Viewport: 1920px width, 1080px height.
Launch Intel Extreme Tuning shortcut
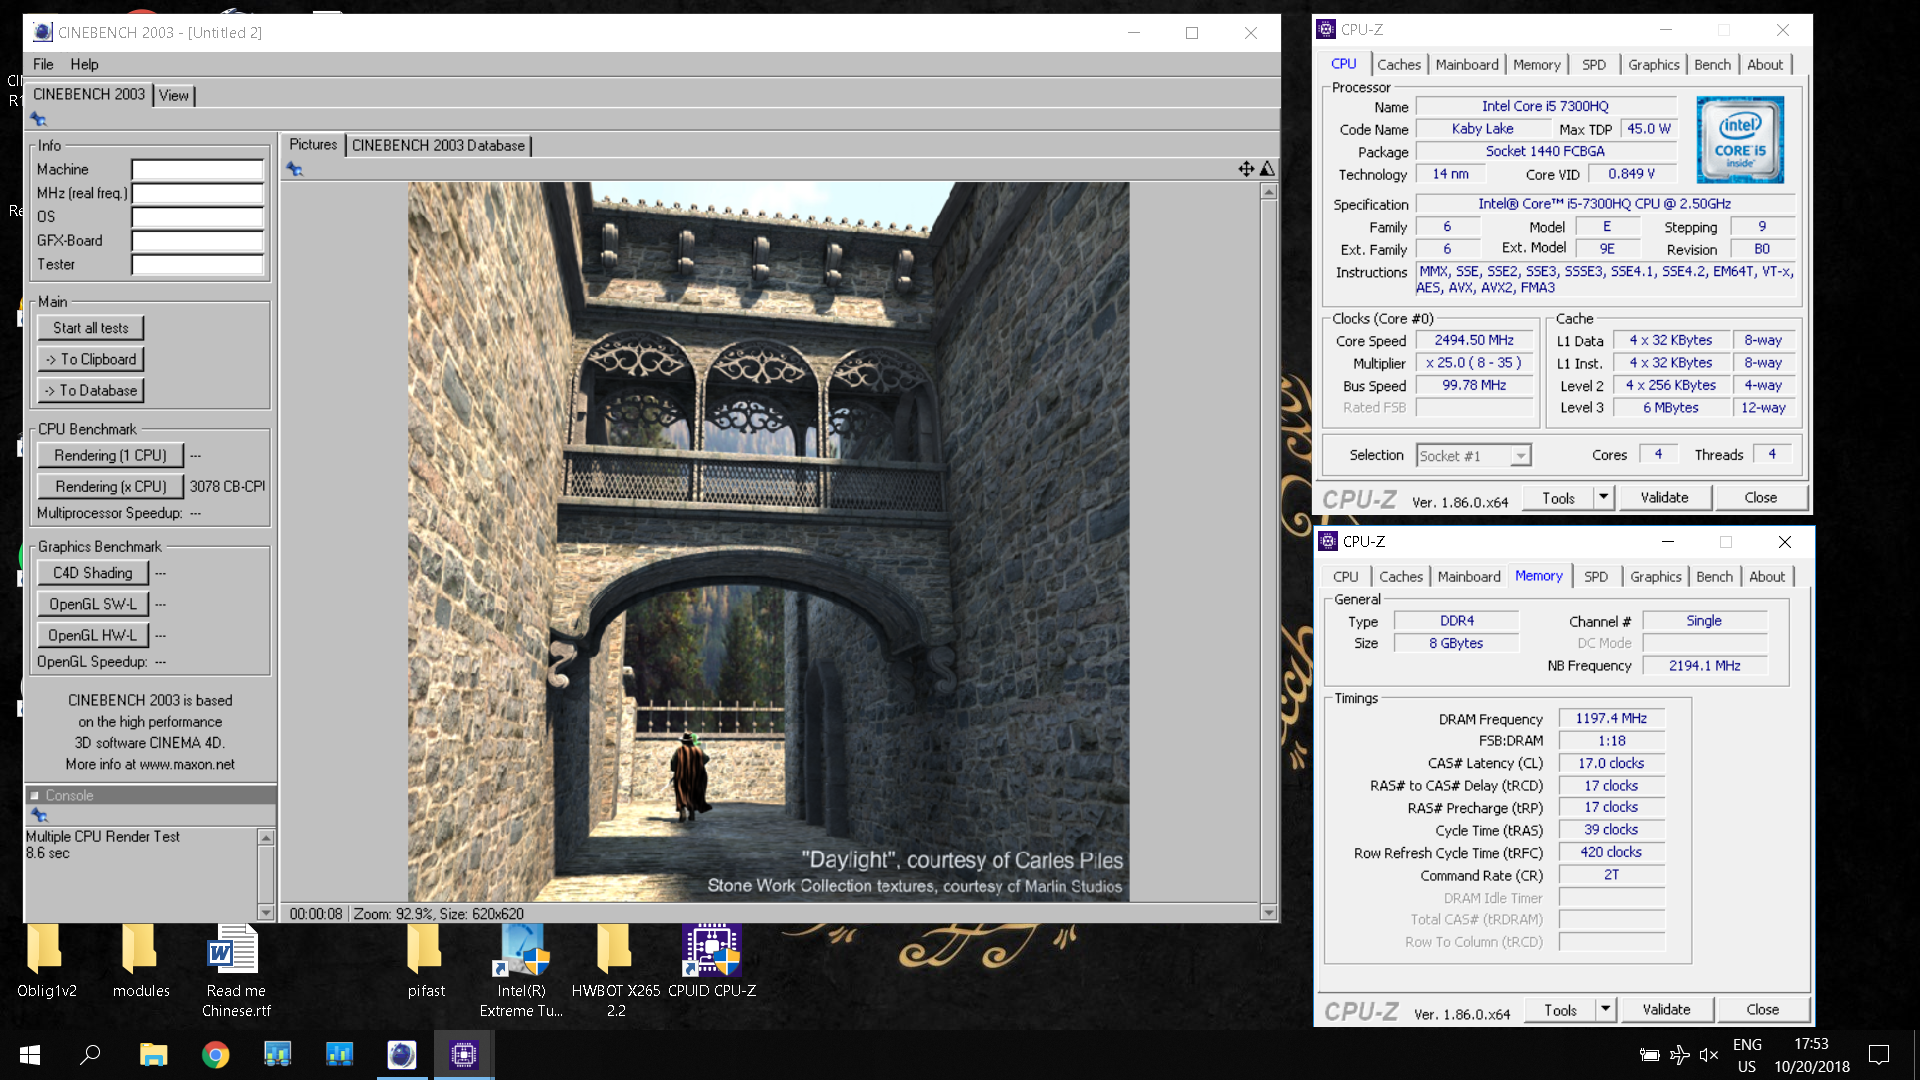[x=521, y=970]
